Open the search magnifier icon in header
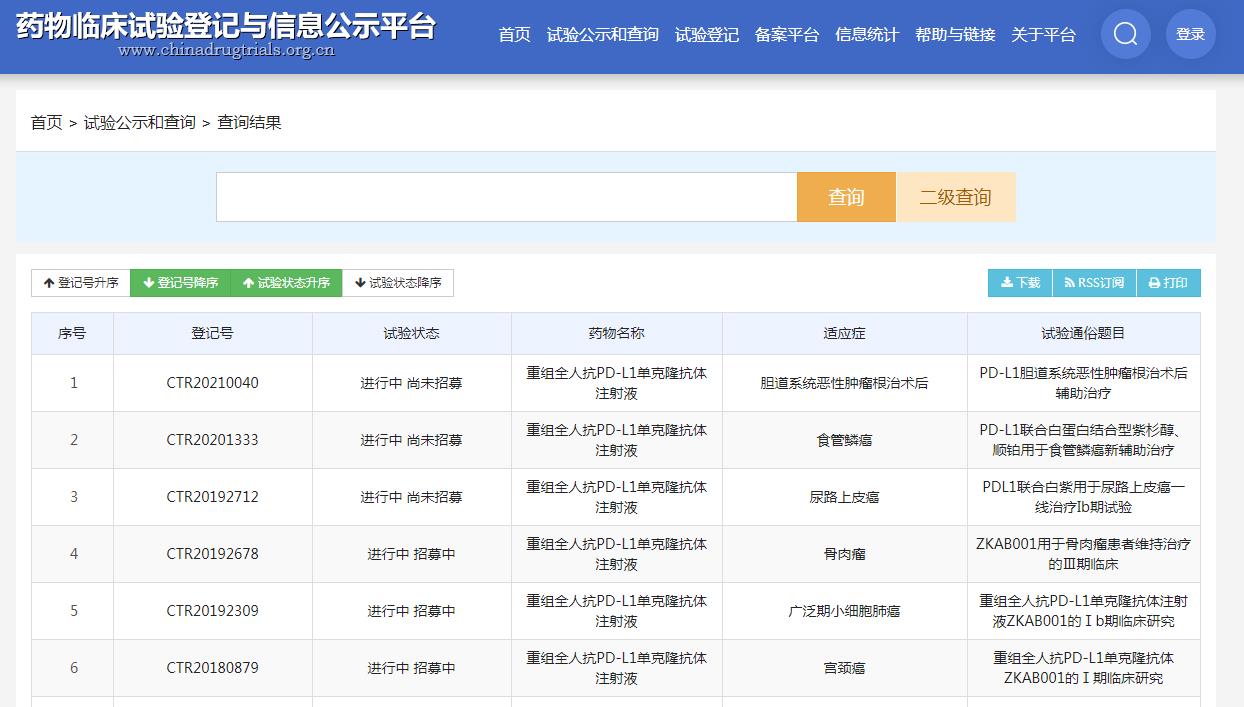 (x=1125, y=34)
